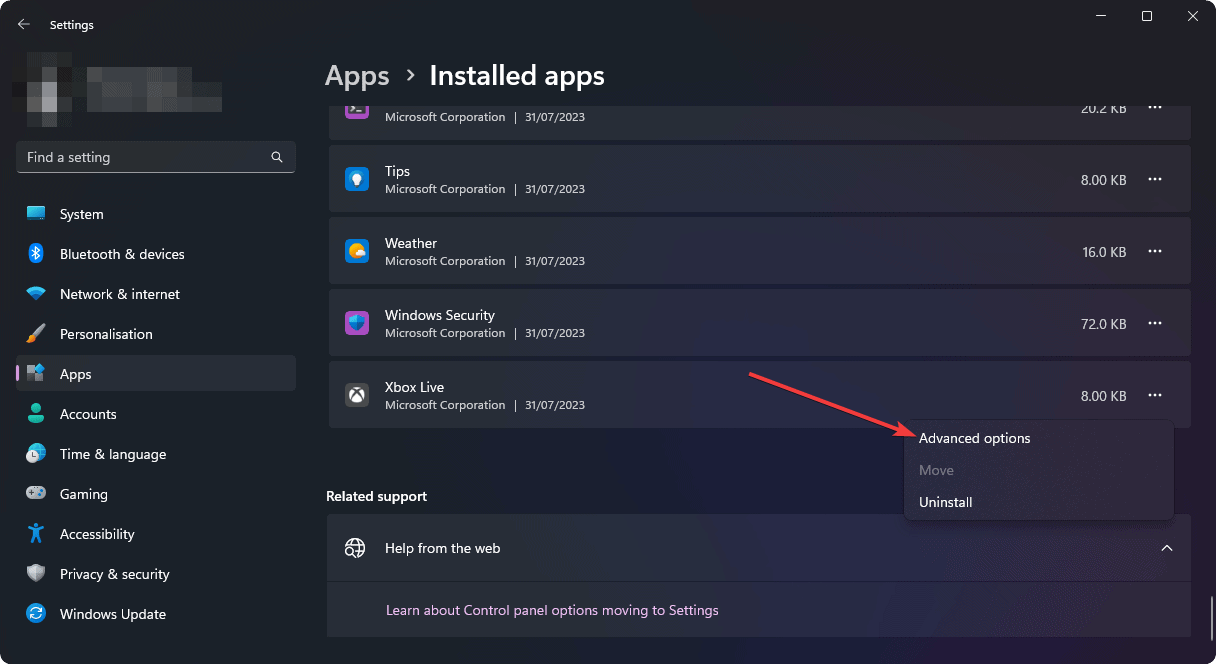Navigate to Apps via the breadcrumb
The image size is (1216, 664).
pos(357,75)
